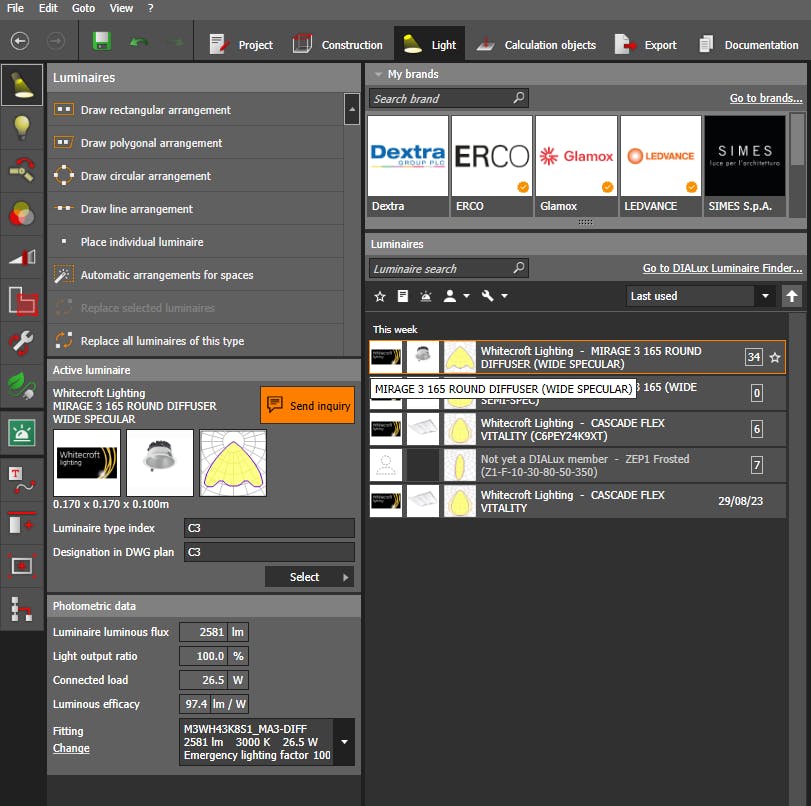Open the View menu
Viewport: 811px width, 806px height.
pos(121,8)
